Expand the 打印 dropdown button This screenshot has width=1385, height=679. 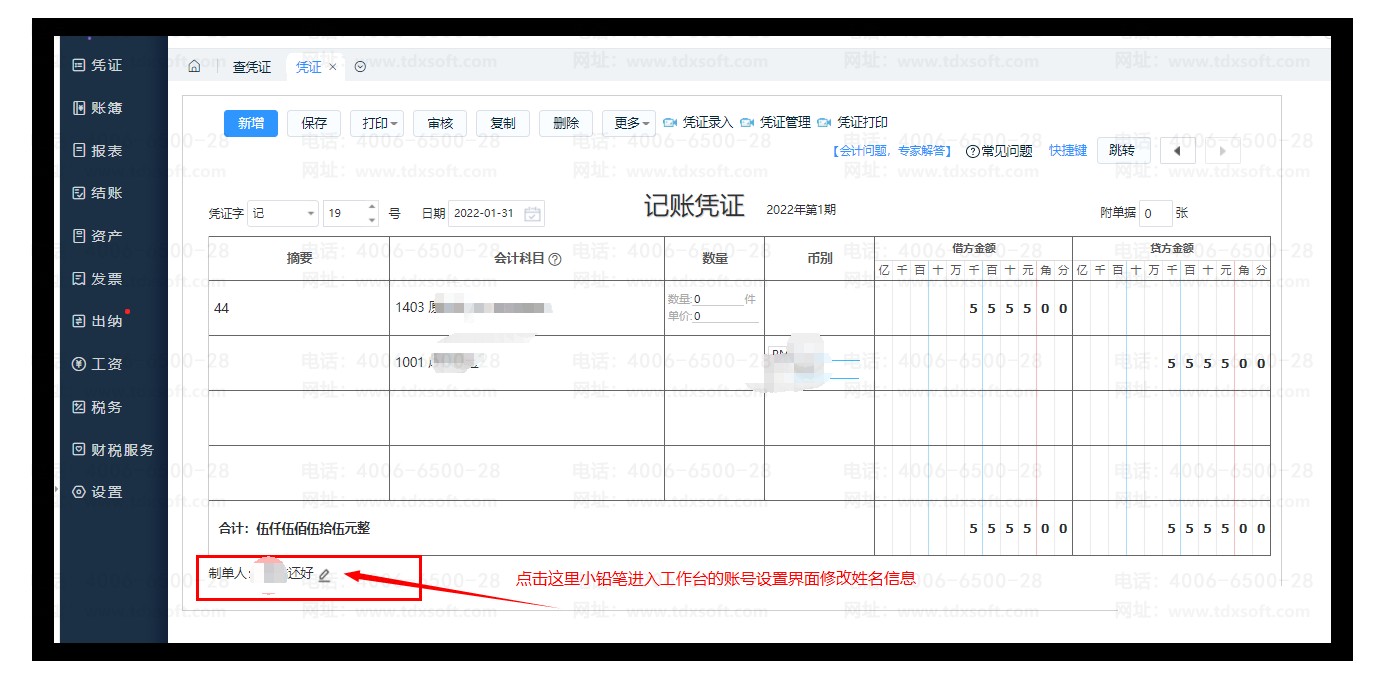[379, 123]
